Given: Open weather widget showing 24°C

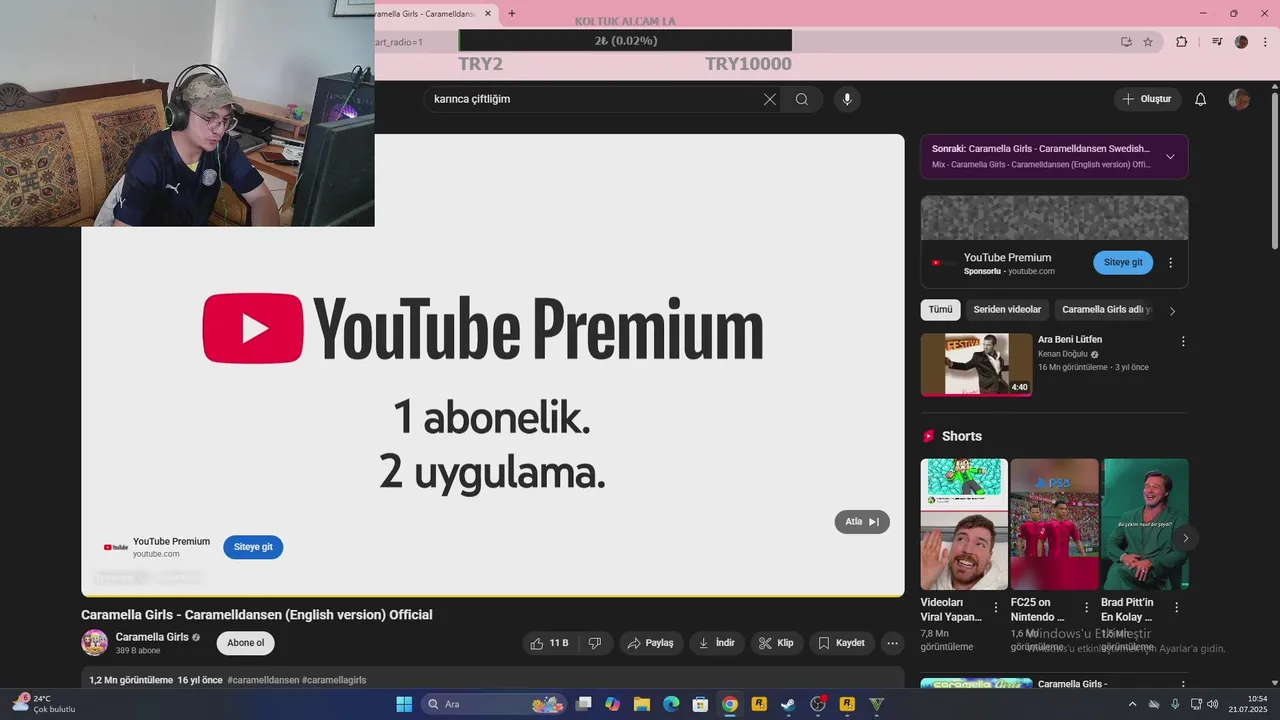Looking at the screenshot, I should tap(43, 704).
